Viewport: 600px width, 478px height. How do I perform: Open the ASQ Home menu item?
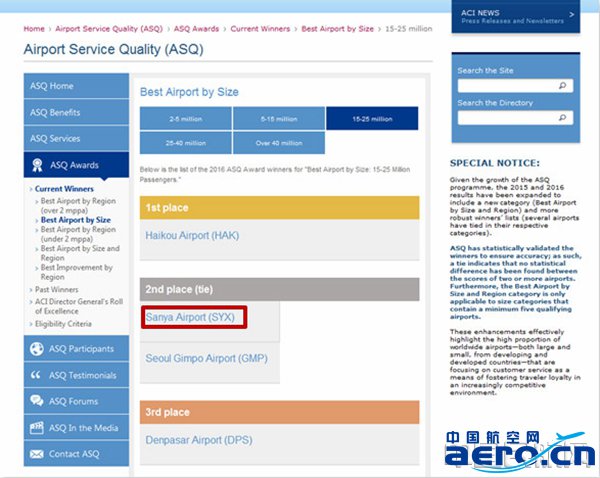pyautogui.click(x=76, y=86)
